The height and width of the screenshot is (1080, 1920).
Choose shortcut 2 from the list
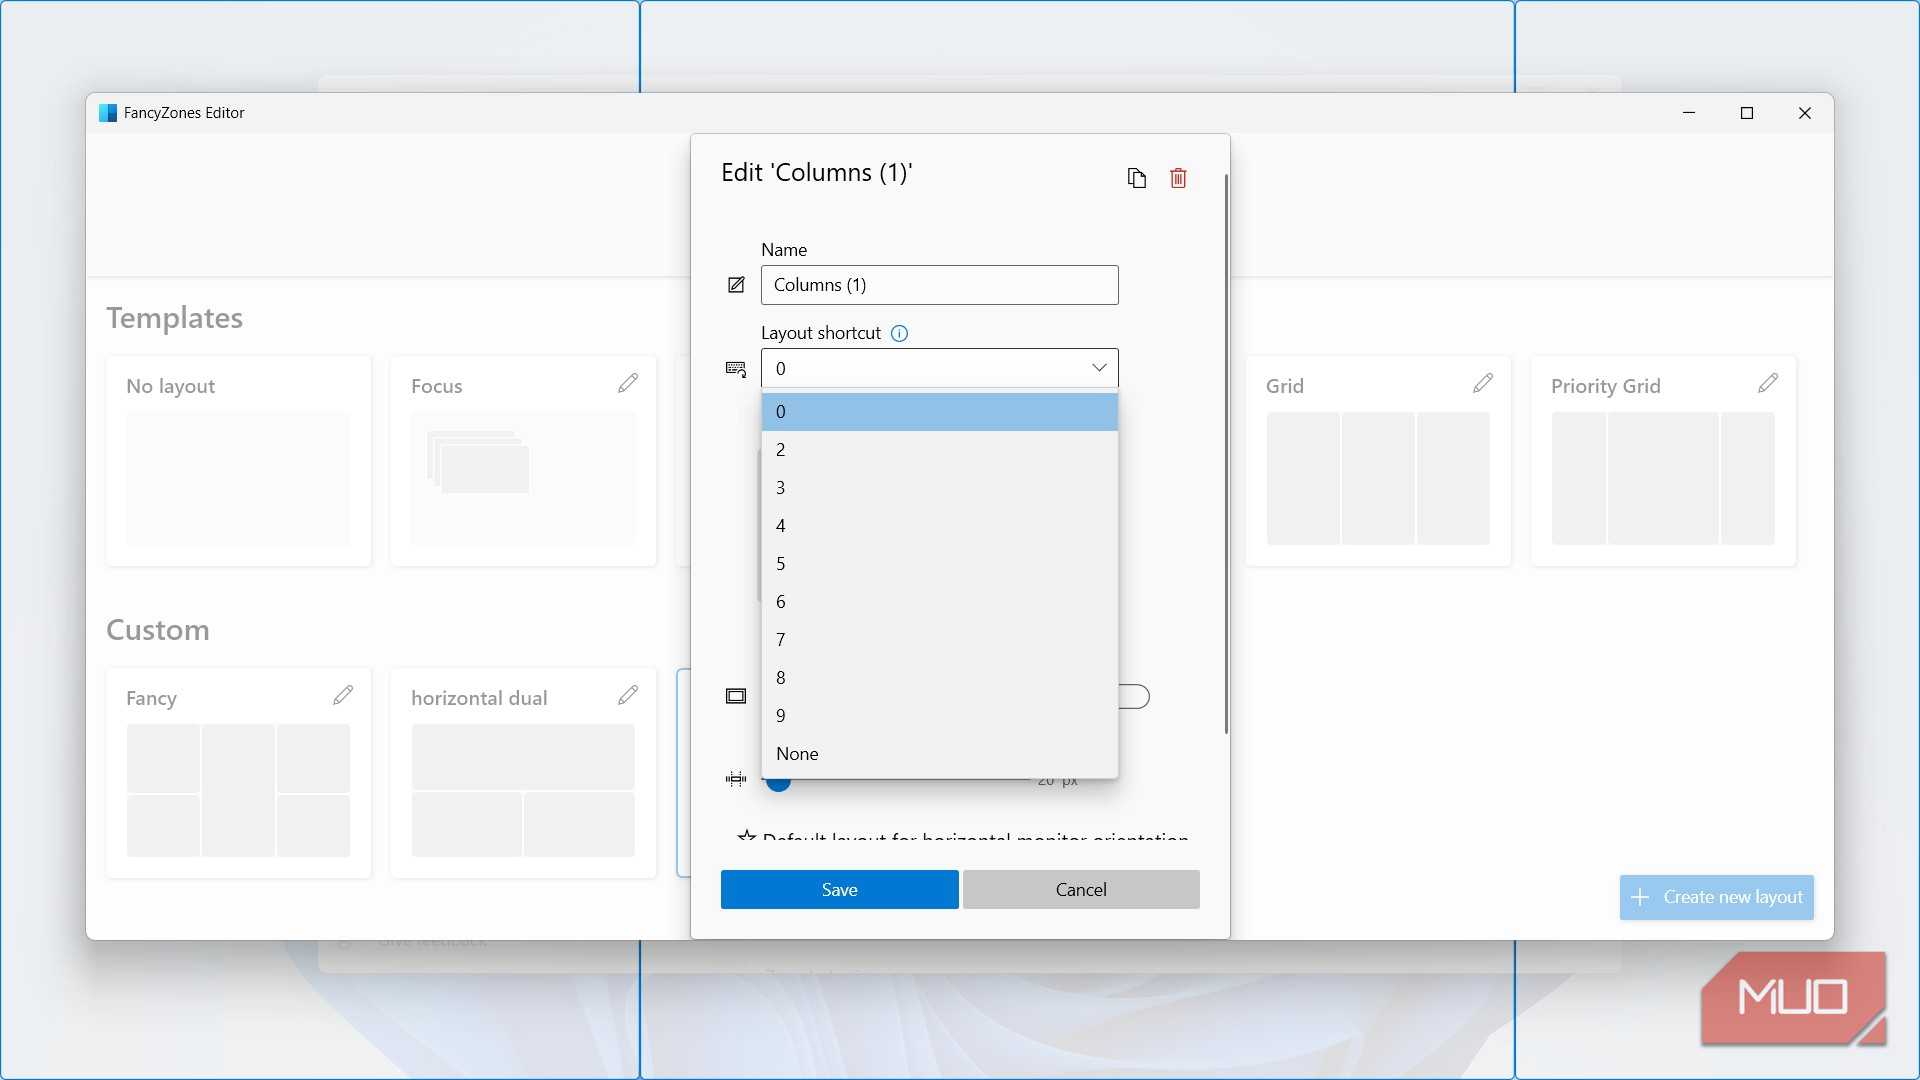tap(940, 450)
